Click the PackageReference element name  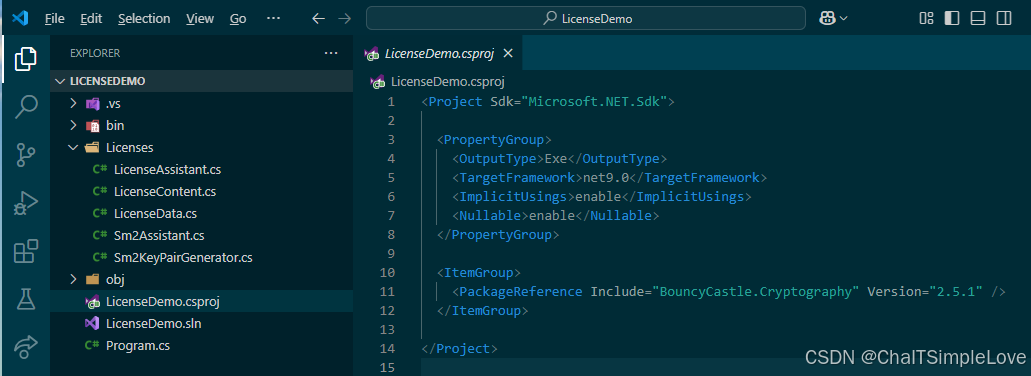click(521, 291)
